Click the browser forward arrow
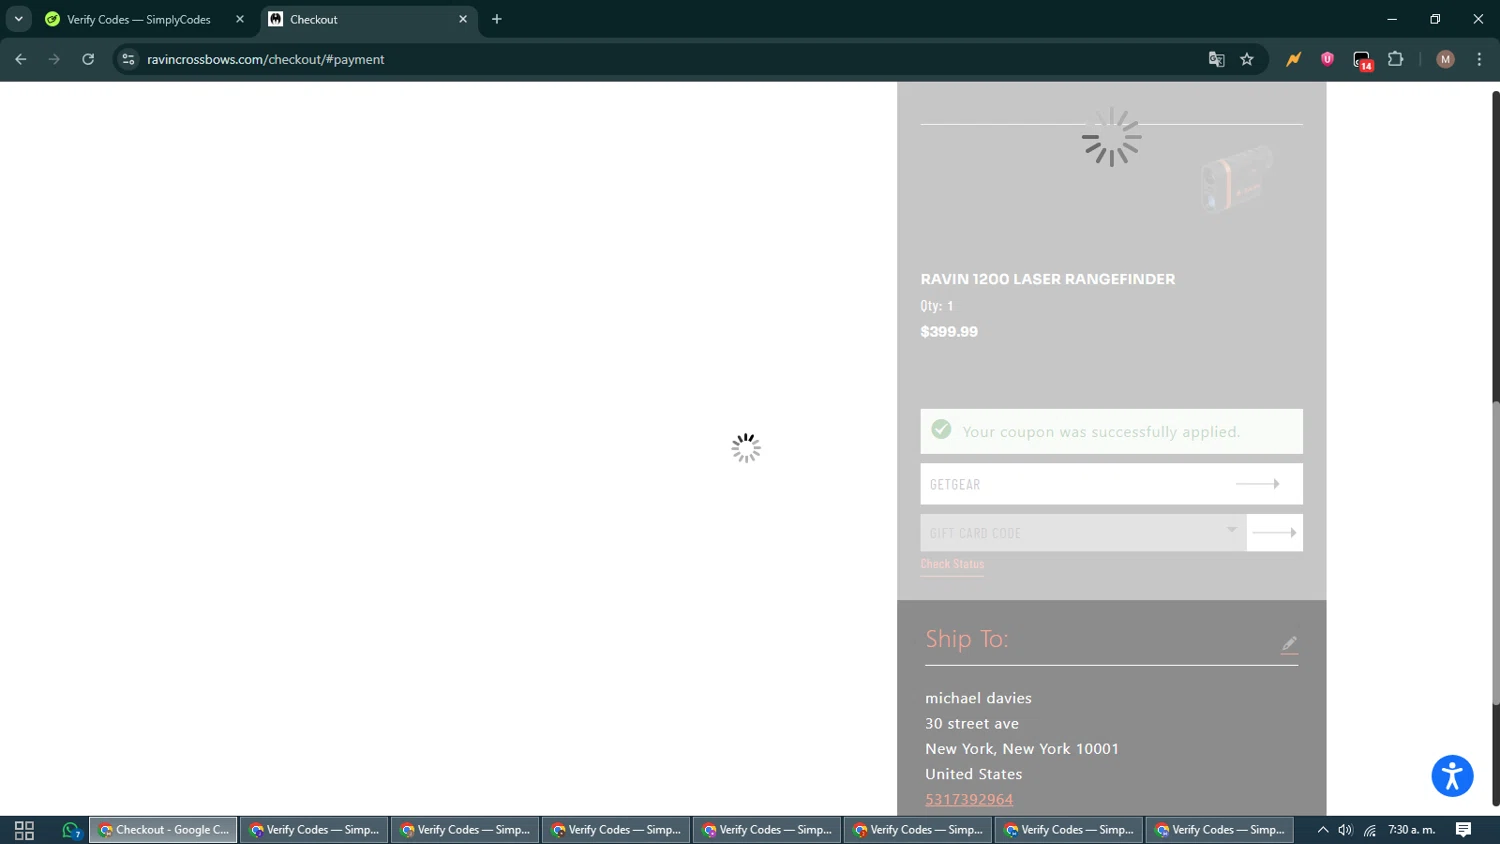Image resolution: width=1500 pixels, height=844 pixels. (x=54, y=59)
